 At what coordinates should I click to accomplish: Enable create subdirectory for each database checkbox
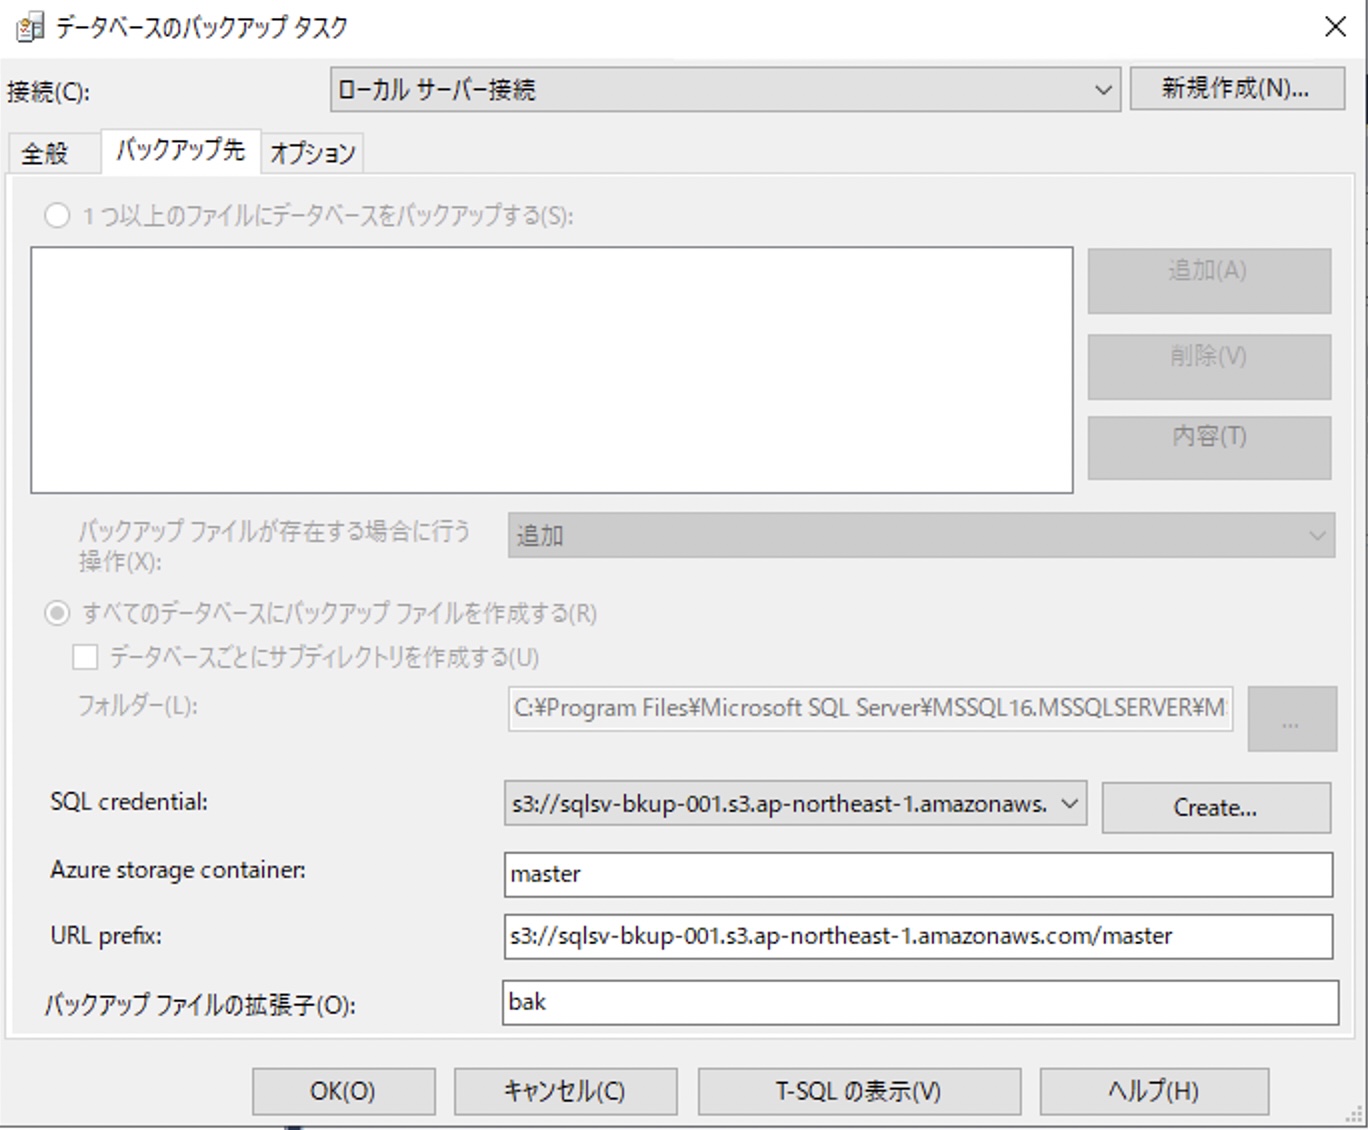pyautogui.click(x=86, y=657)
